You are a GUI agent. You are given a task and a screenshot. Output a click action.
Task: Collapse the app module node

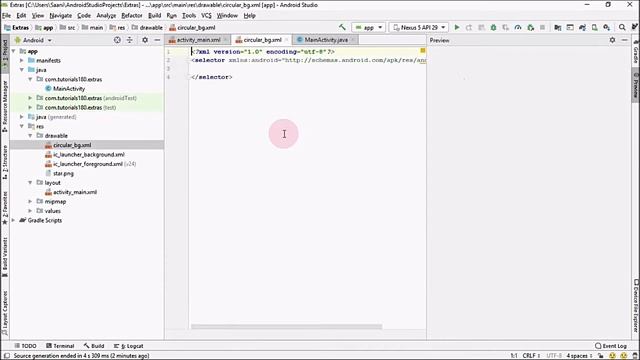[x=13, y=51]
